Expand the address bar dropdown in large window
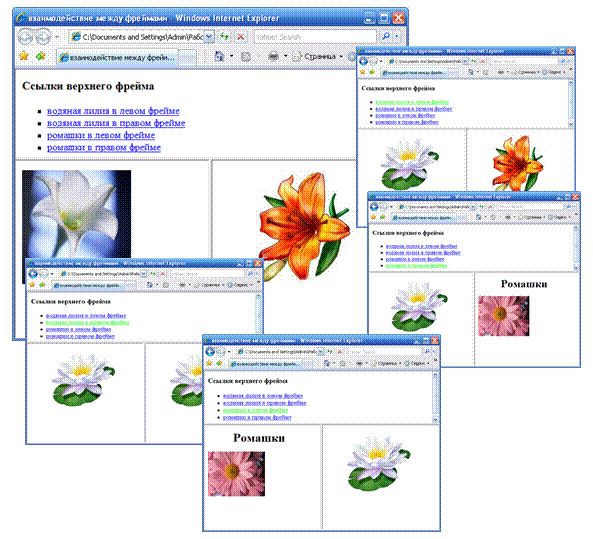Screen dimensions: 593x539 point(210,37)
